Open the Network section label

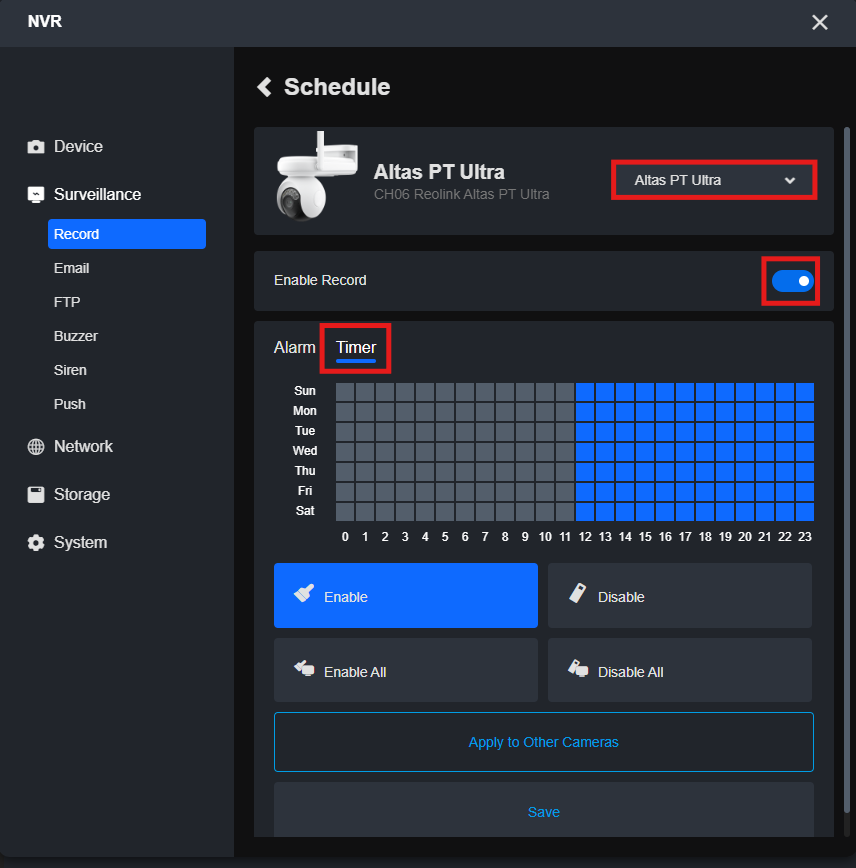(83, 447)
